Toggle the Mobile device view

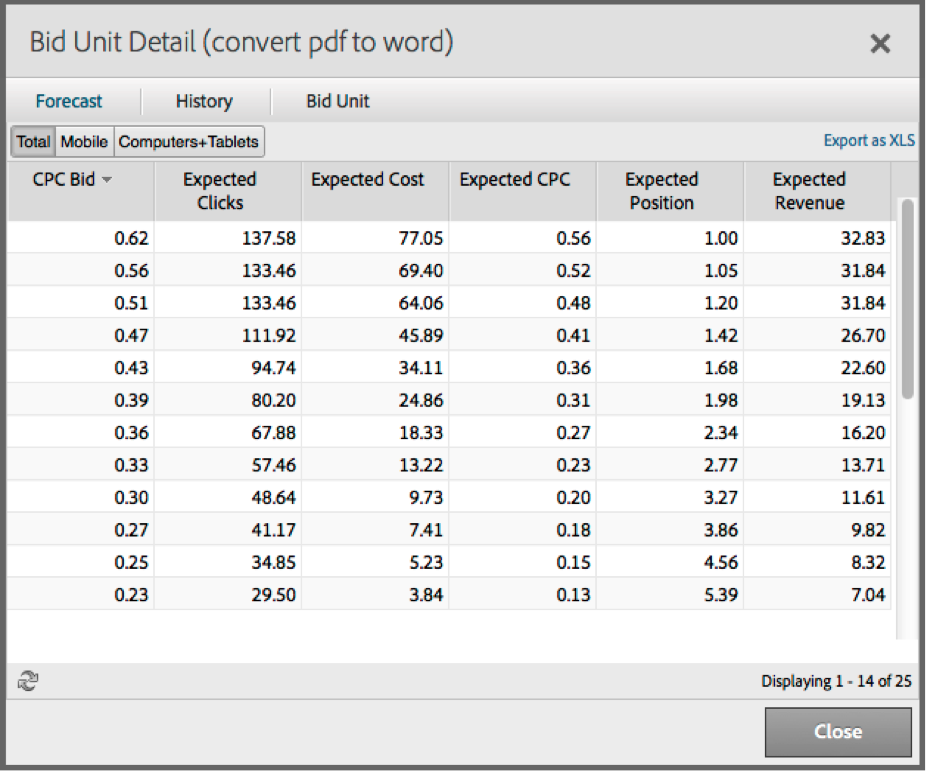(84, 142)
